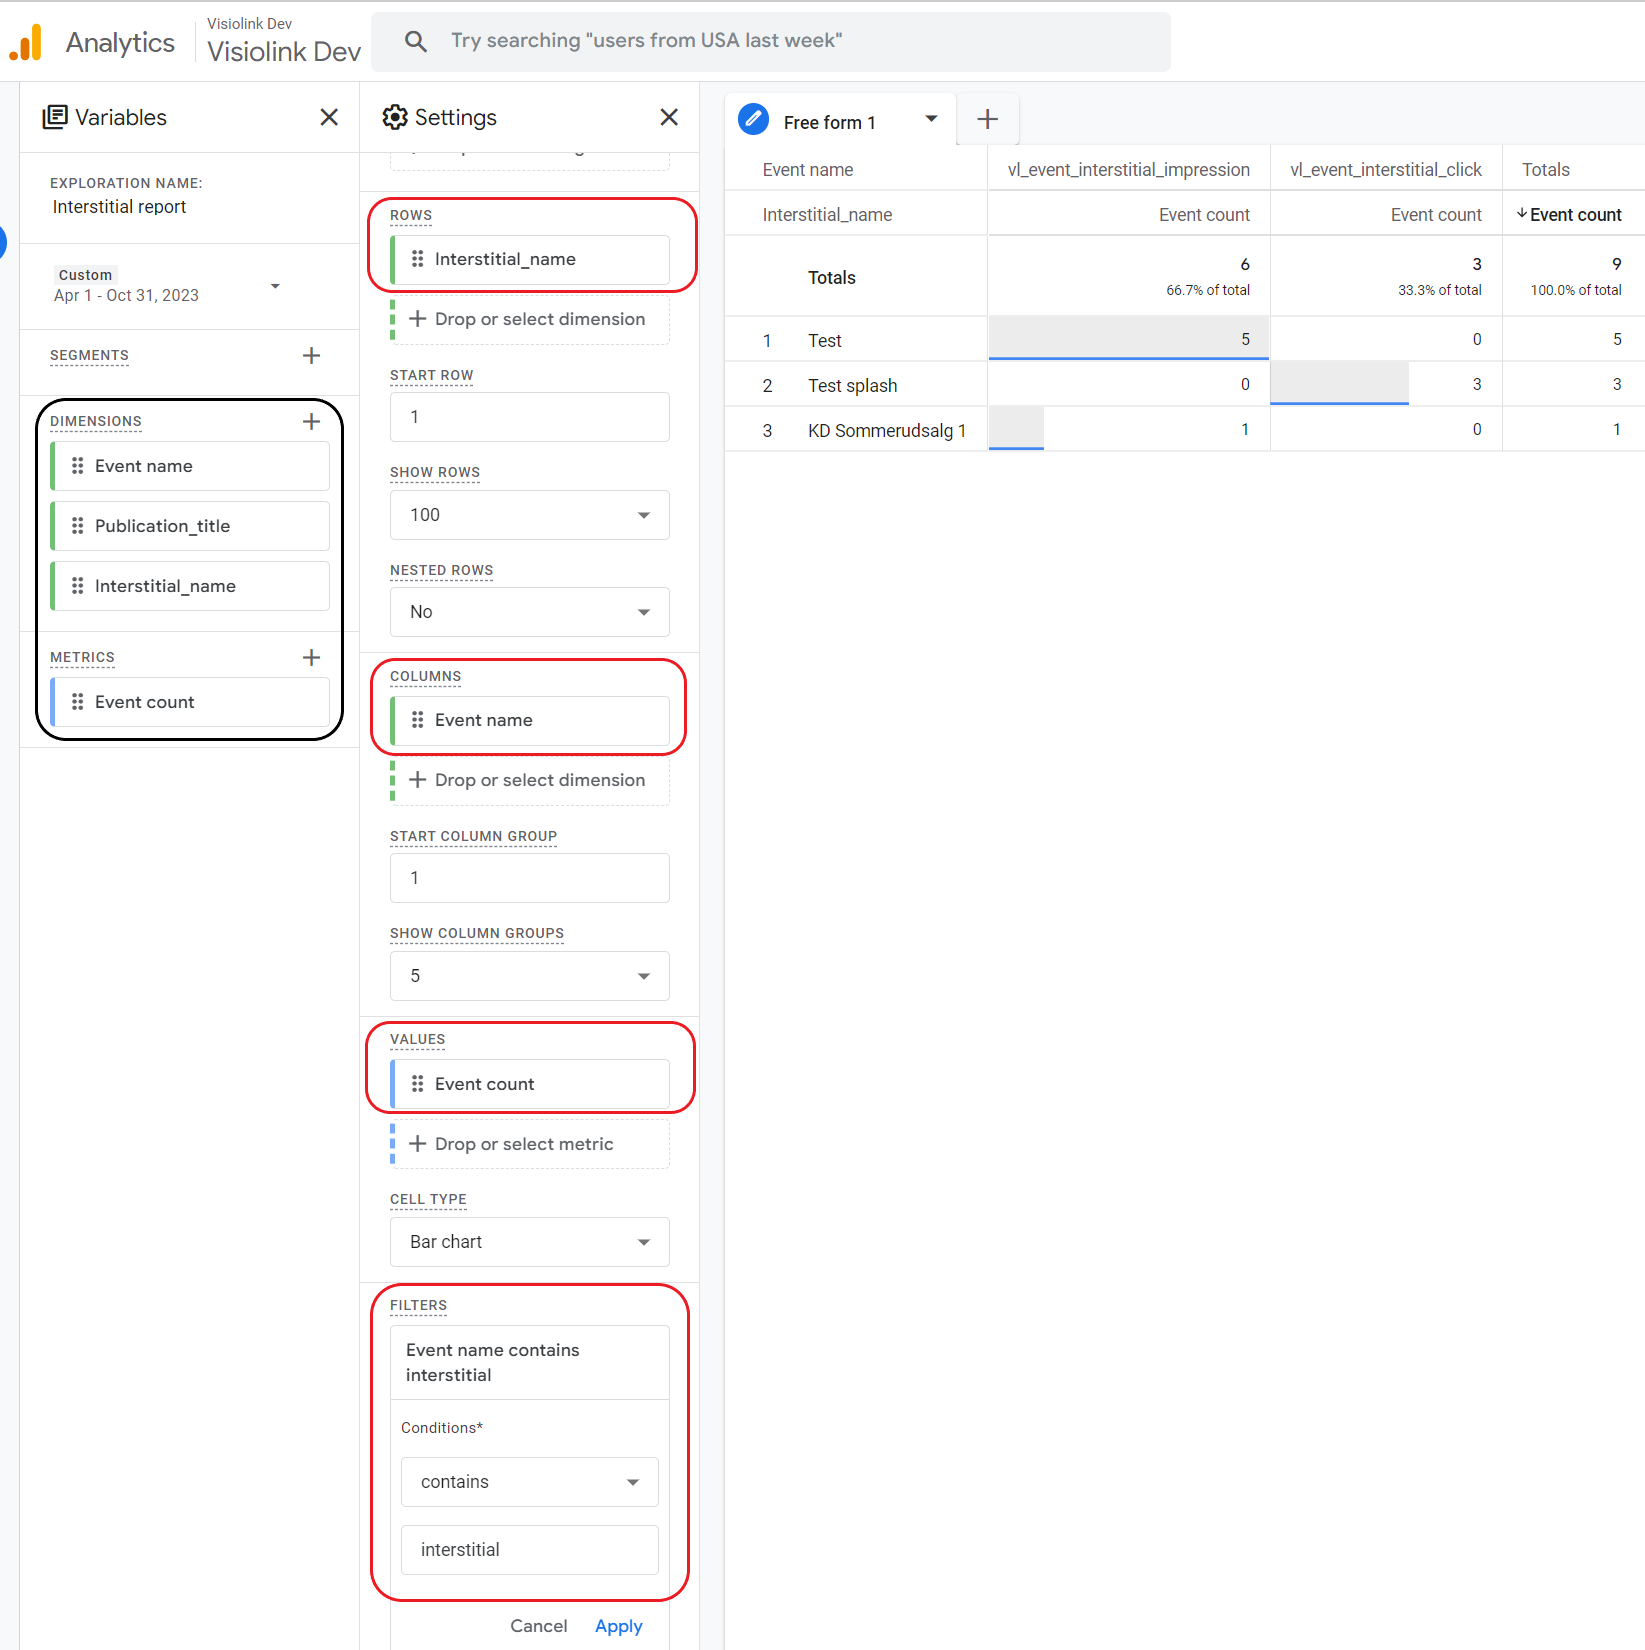Click Apply to save the filter
This screenshot has width=1645, height=1650.
point(619,1626)
